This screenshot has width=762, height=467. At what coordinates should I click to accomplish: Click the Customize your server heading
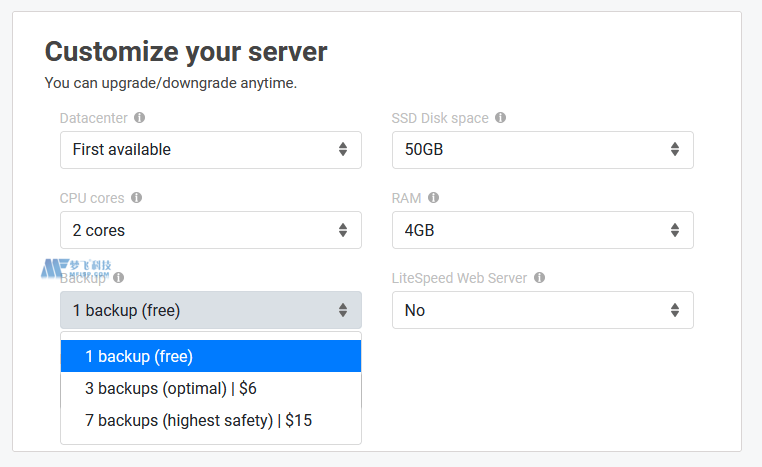click(x=186, y=52)
